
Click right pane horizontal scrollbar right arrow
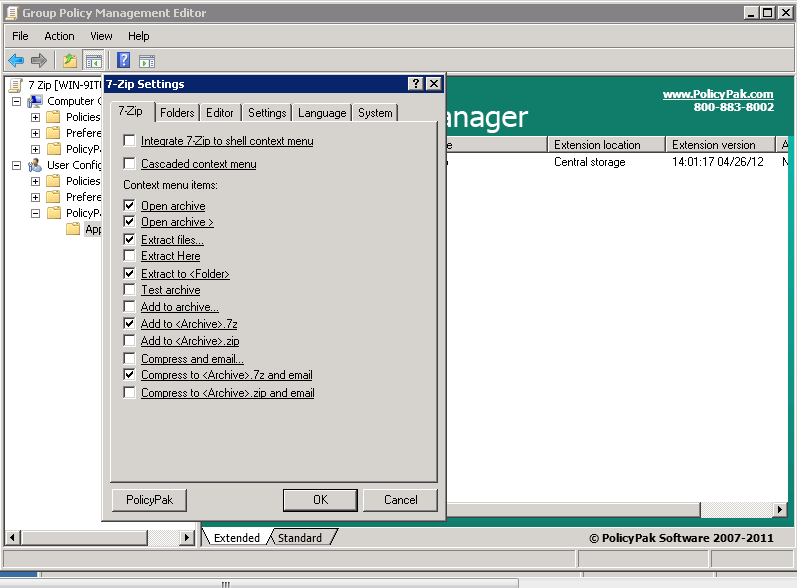(780, 509)
